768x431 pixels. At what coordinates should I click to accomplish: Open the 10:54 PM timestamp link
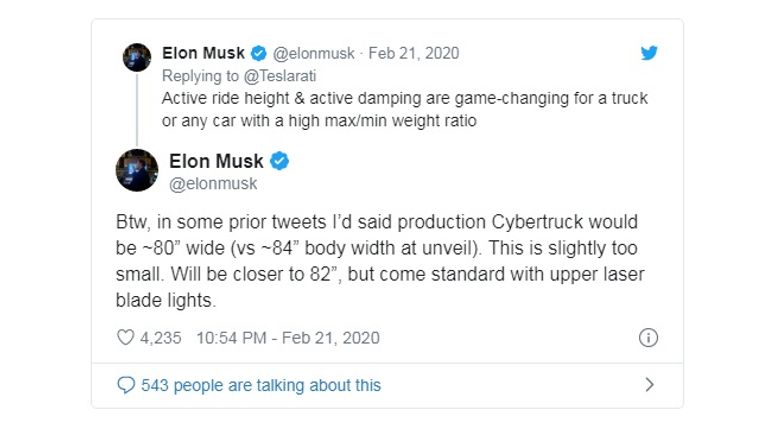[288, 338]
